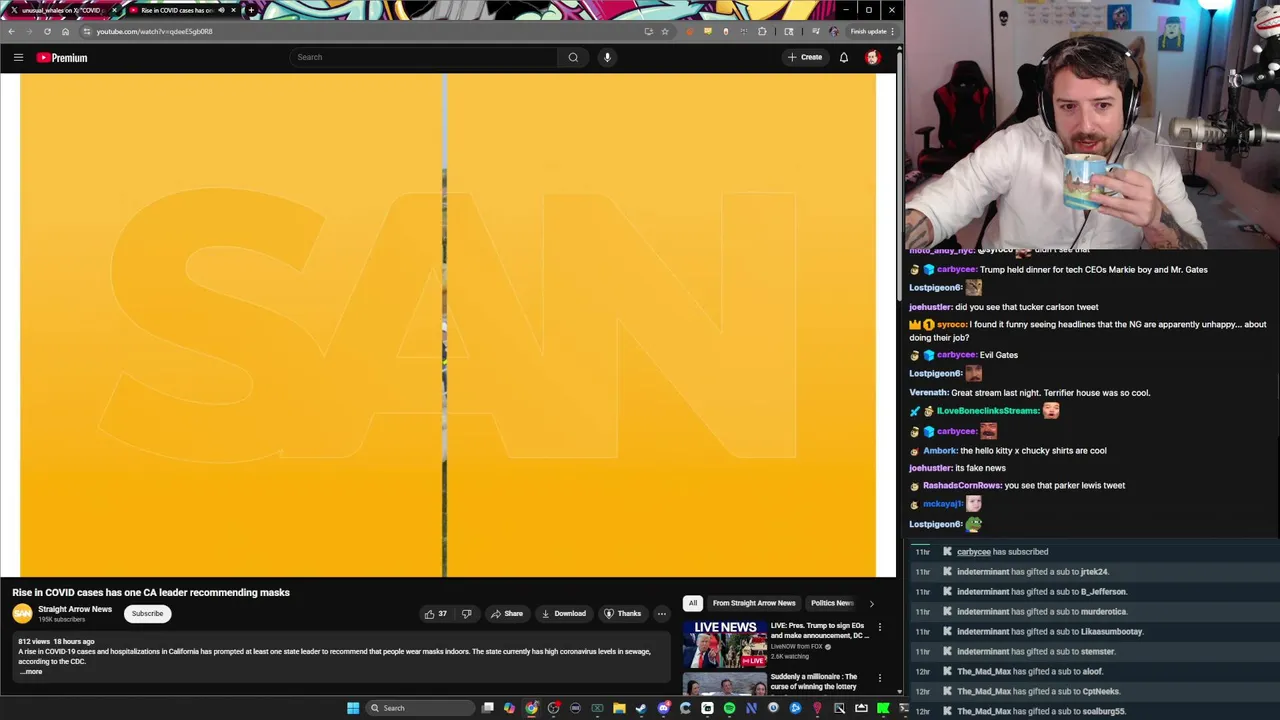Start voice search with the microphone

pyautogui.click(x=607, y=57)
